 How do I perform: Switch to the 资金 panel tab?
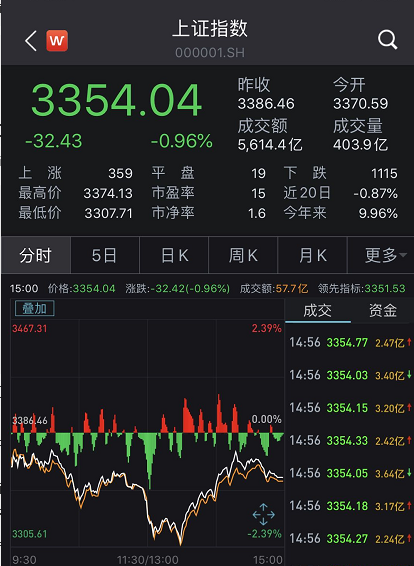click(383, 310)
